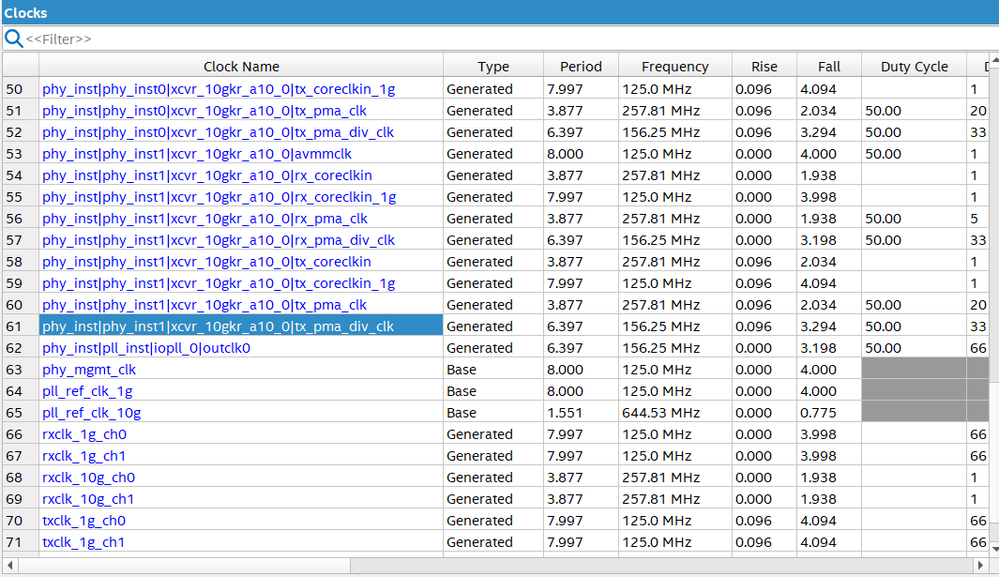The width and height of the screenshot is (999, 577).
Task: Sort by Clock Name column header
Action: [x=241, y=67]
